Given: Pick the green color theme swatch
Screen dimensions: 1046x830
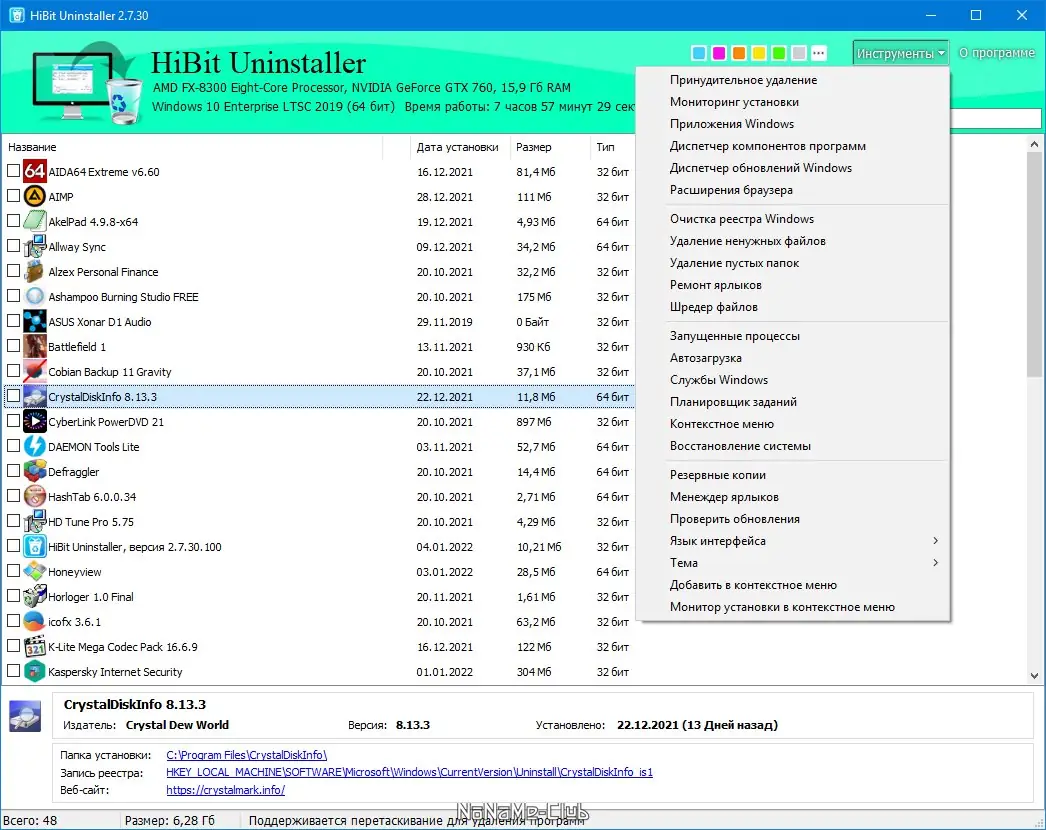Looking at the screenshot, I should click(779, 53).
